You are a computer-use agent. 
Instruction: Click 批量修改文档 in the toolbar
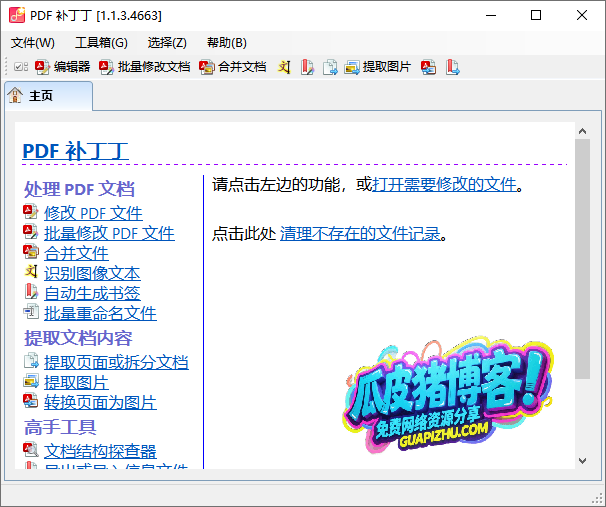pyautogui.click(x=144, y=67)
